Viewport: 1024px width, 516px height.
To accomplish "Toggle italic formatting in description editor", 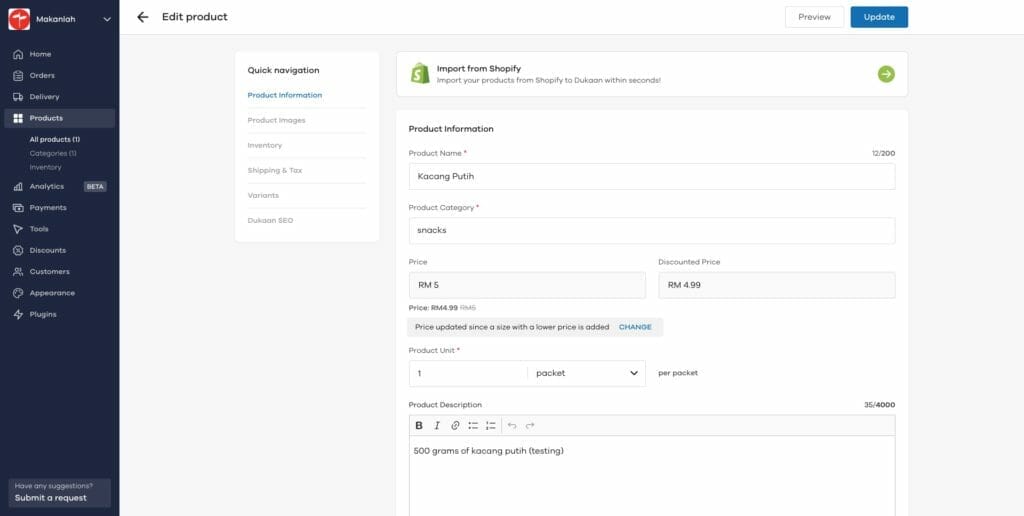I will (437, 426).
